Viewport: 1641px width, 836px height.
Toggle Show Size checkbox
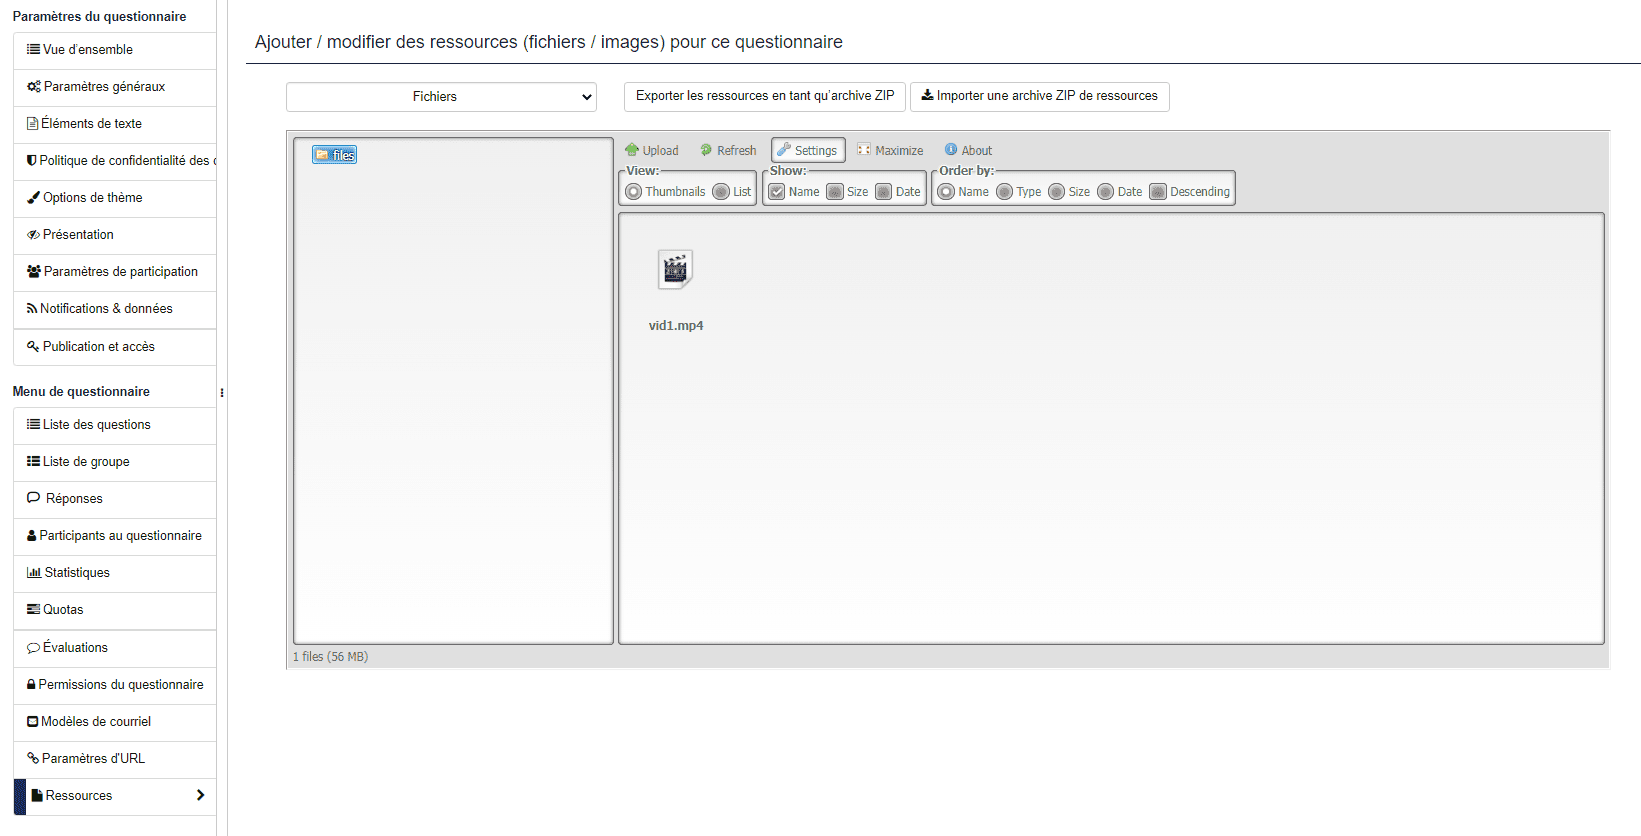835,192
